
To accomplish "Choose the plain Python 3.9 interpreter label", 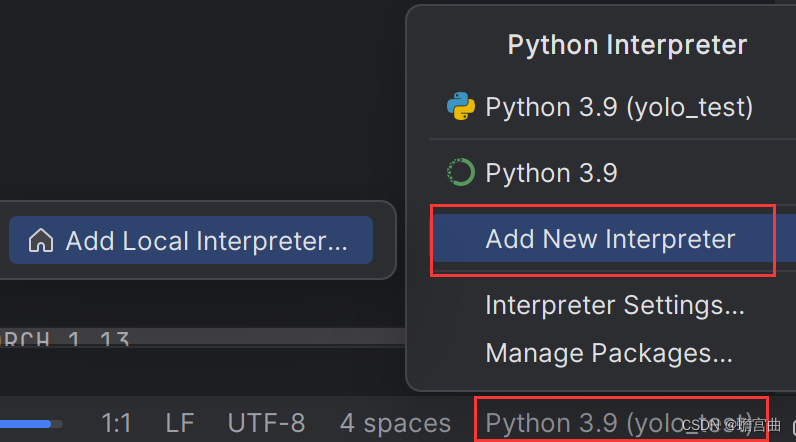I will point(551,173).
